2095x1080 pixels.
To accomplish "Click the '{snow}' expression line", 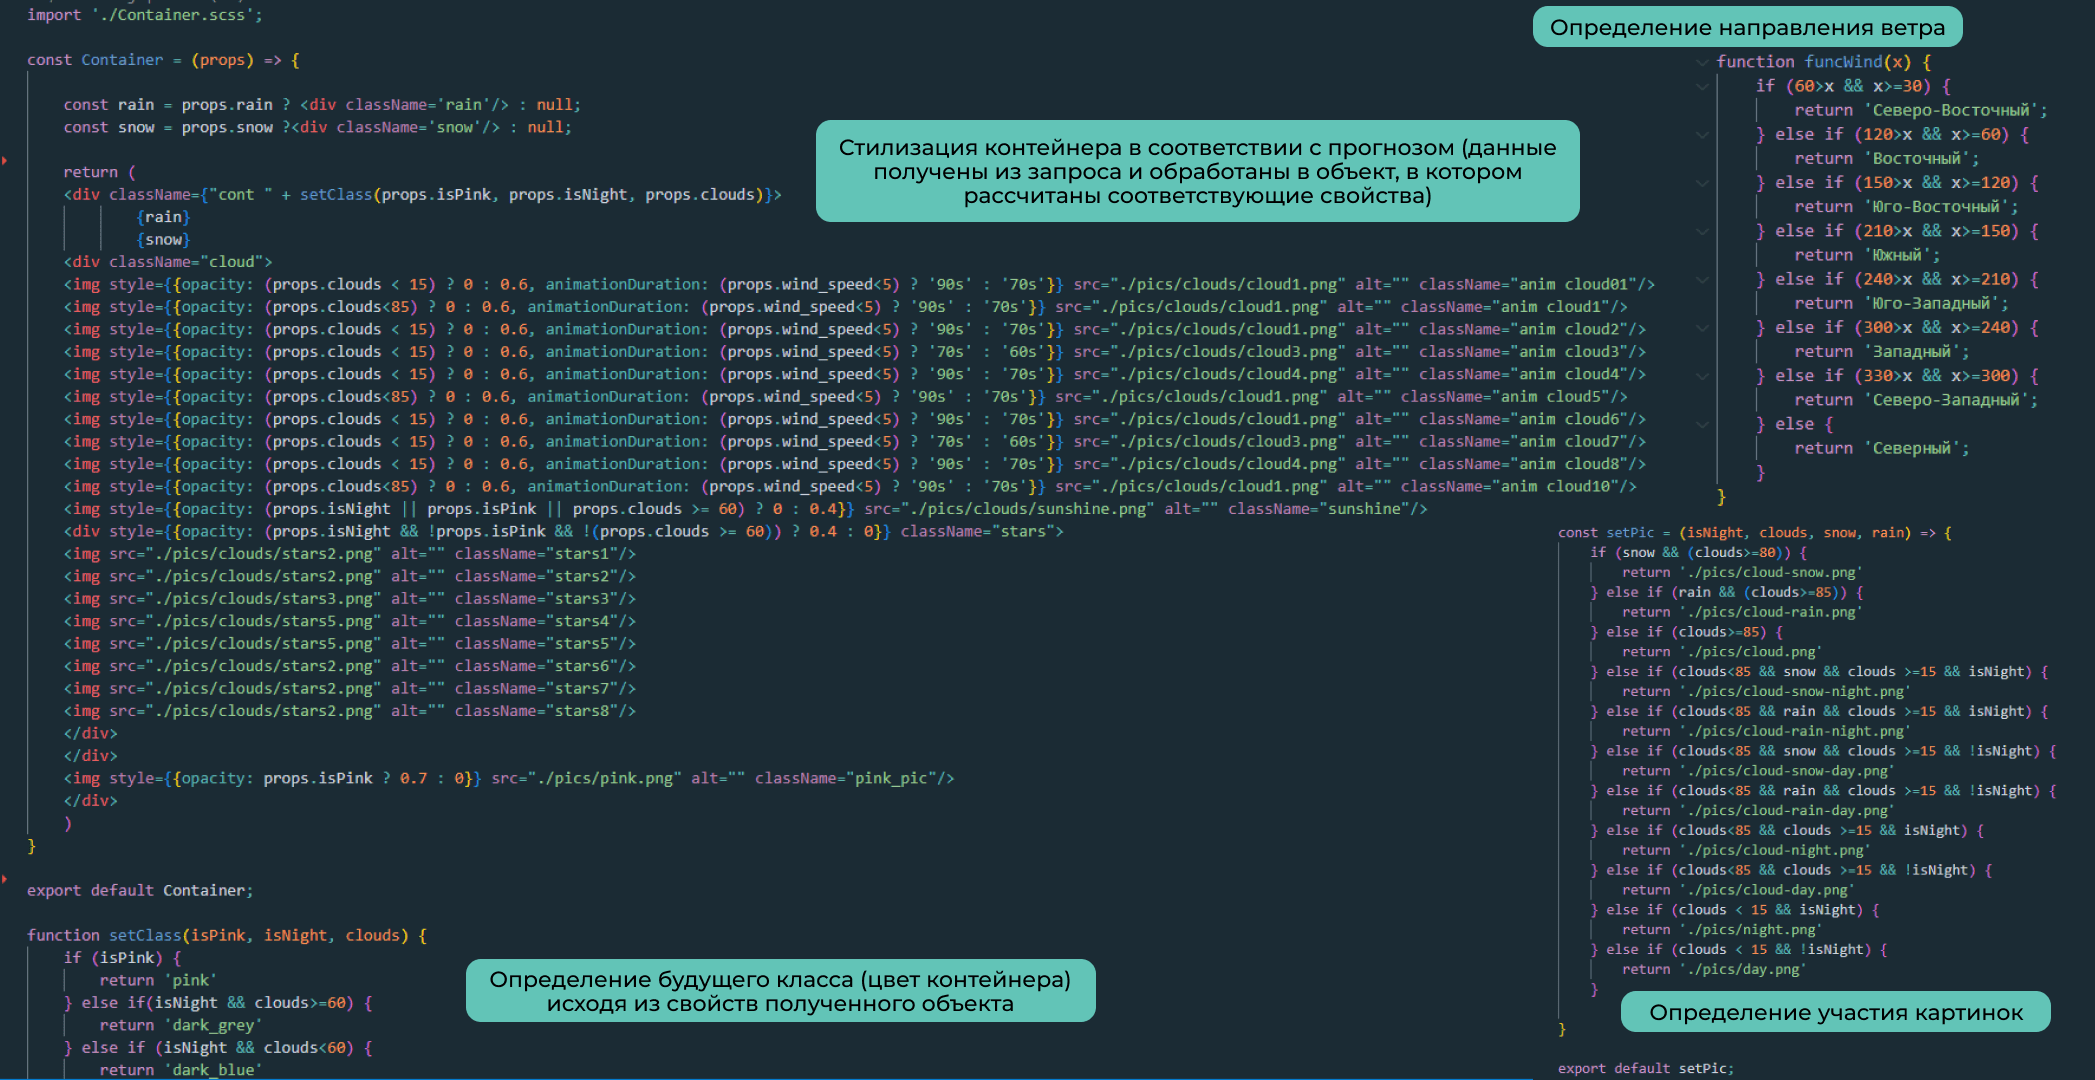I will tap(163, 239).
